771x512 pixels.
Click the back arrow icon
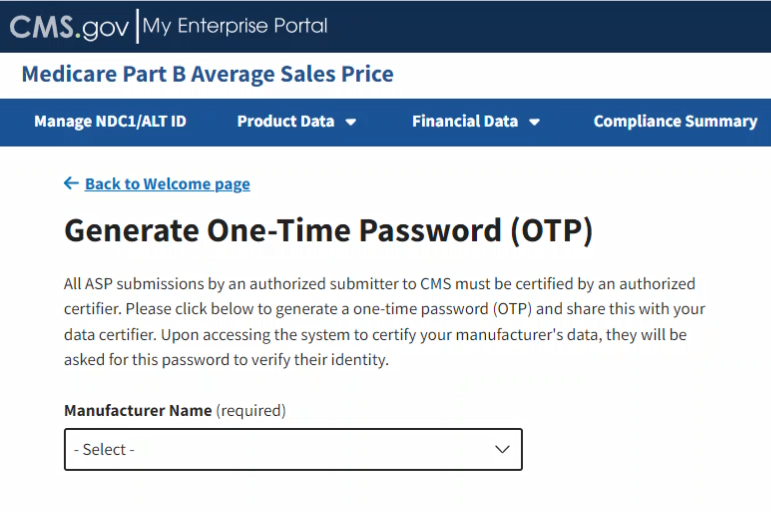[x=70, y=183]
